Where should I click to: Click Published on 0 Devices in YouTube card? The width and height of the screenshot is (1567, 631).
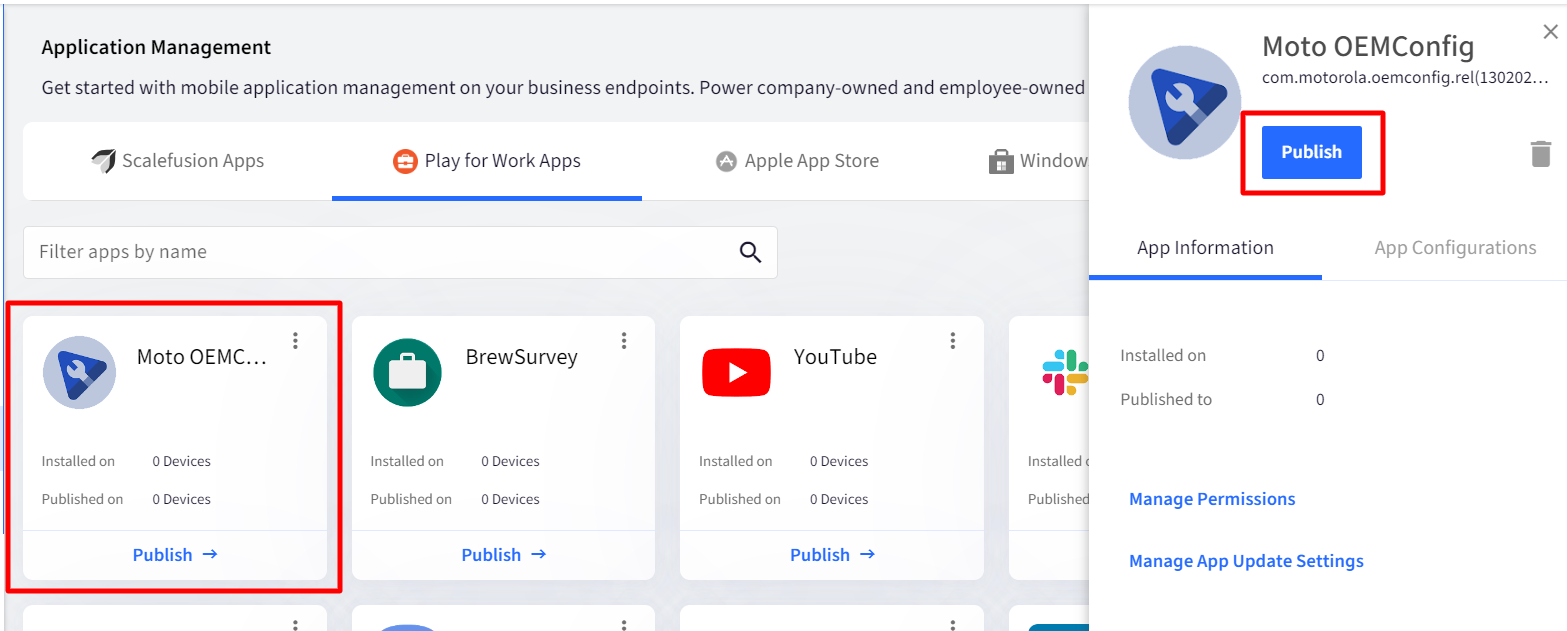784,500
